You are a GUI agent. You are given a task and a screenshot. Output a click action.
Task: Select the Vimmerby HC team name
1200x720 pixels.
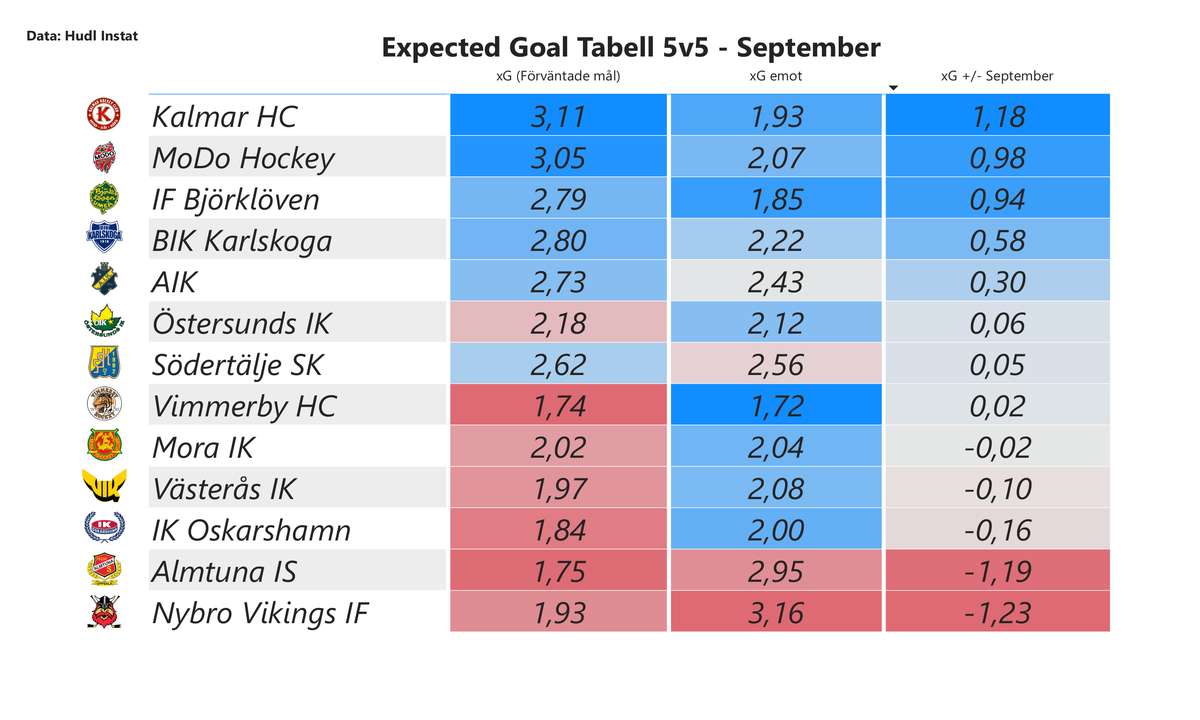click(x=244, y=406)
